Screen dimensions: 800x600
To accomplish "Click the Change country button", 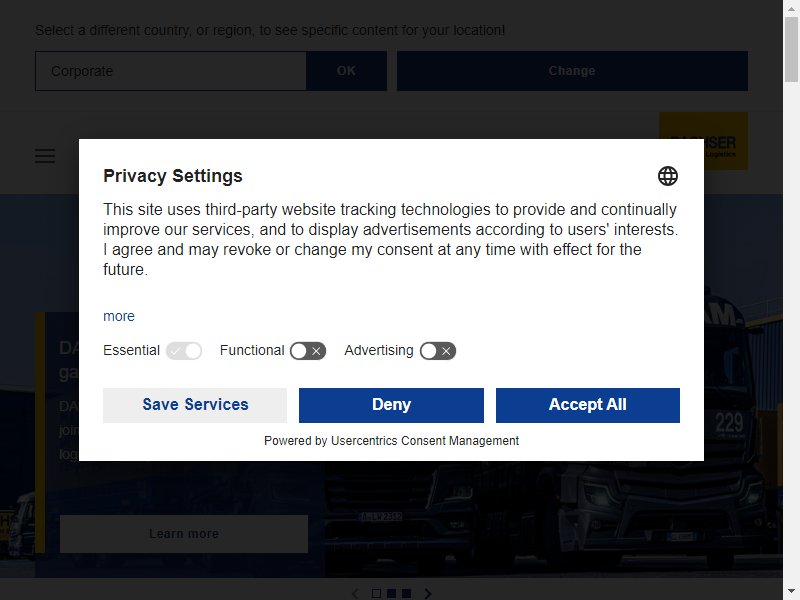I will point(572,71).
